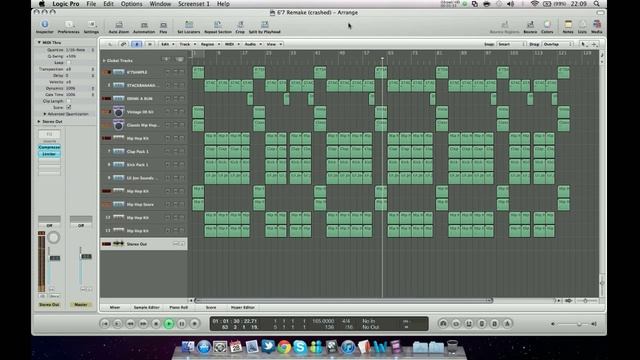Expand the Global Tracks disclosure triangle

[104, 60]
